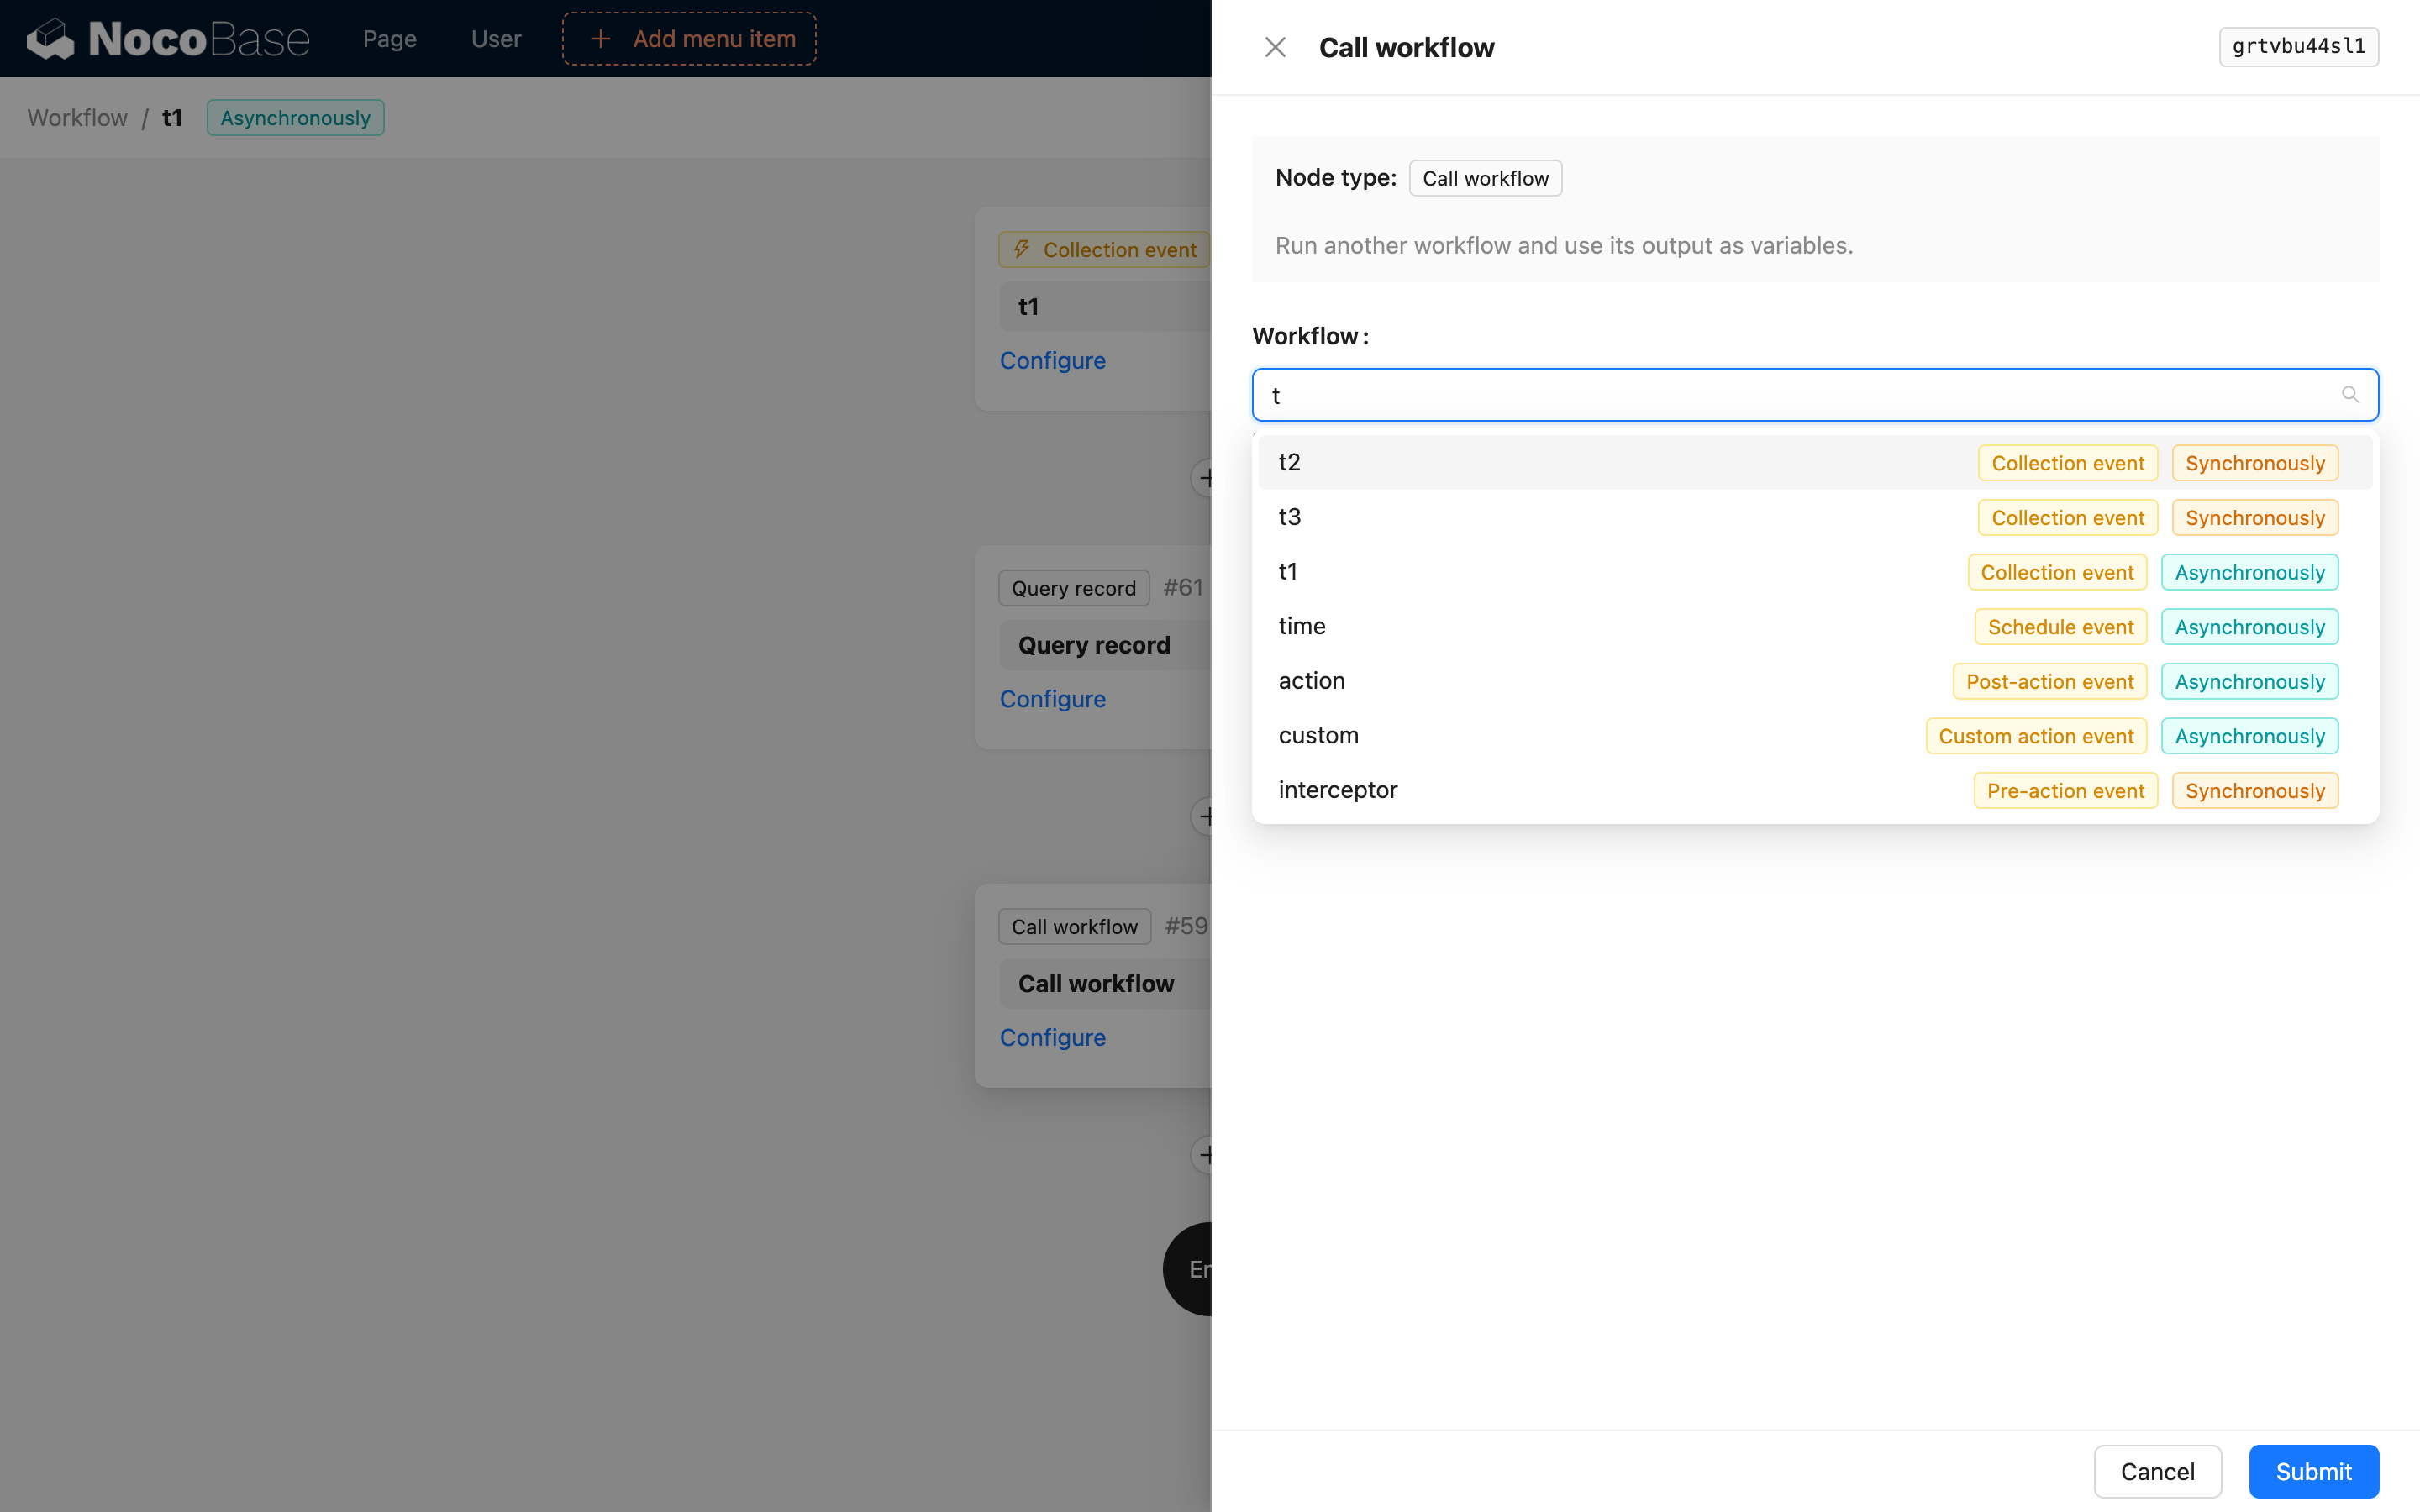Cancel the Call workflow dialog
This screenshot has height=1512, width=2420.
[2157, 1471]
